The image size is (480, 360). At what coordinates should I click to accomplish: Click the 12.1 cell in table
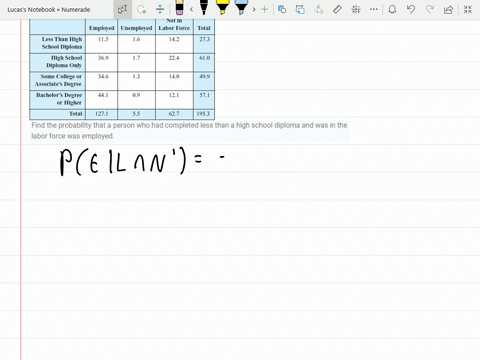pyautogui.click(x=174, y=95)
